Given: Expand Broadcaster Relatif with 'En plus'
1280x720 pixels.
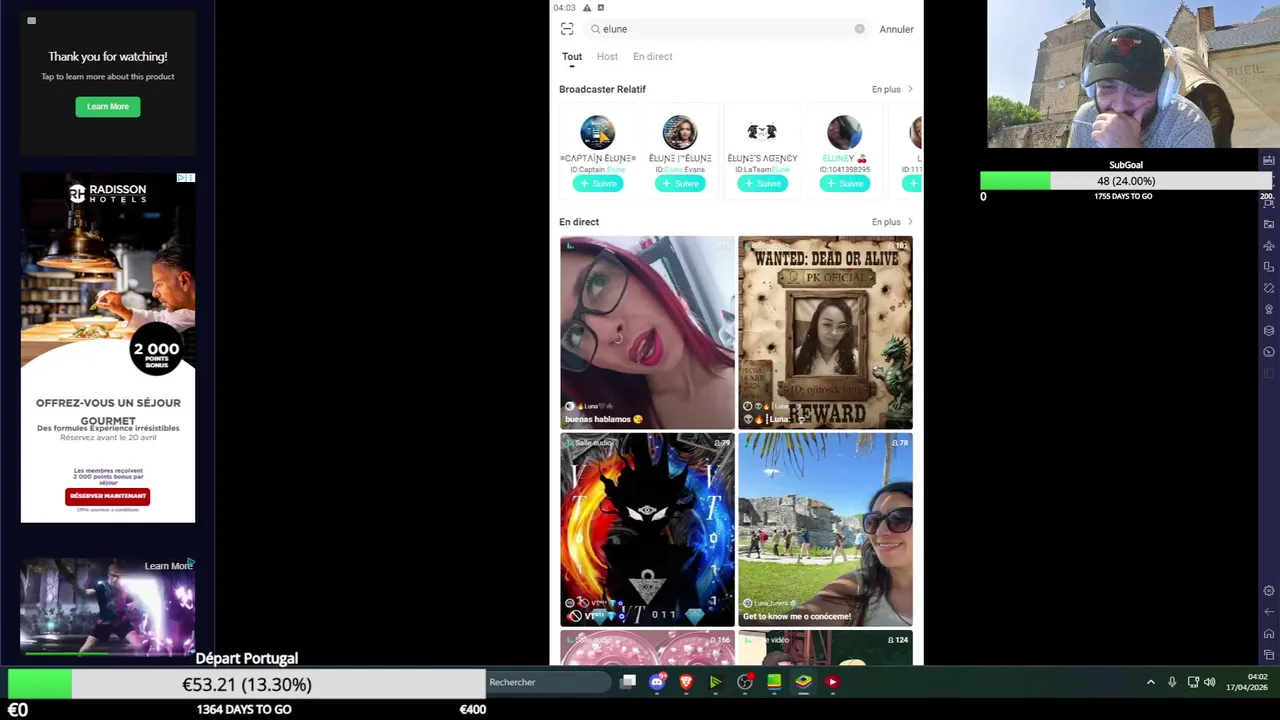Looking at the screenshot, I should point(892,89).
